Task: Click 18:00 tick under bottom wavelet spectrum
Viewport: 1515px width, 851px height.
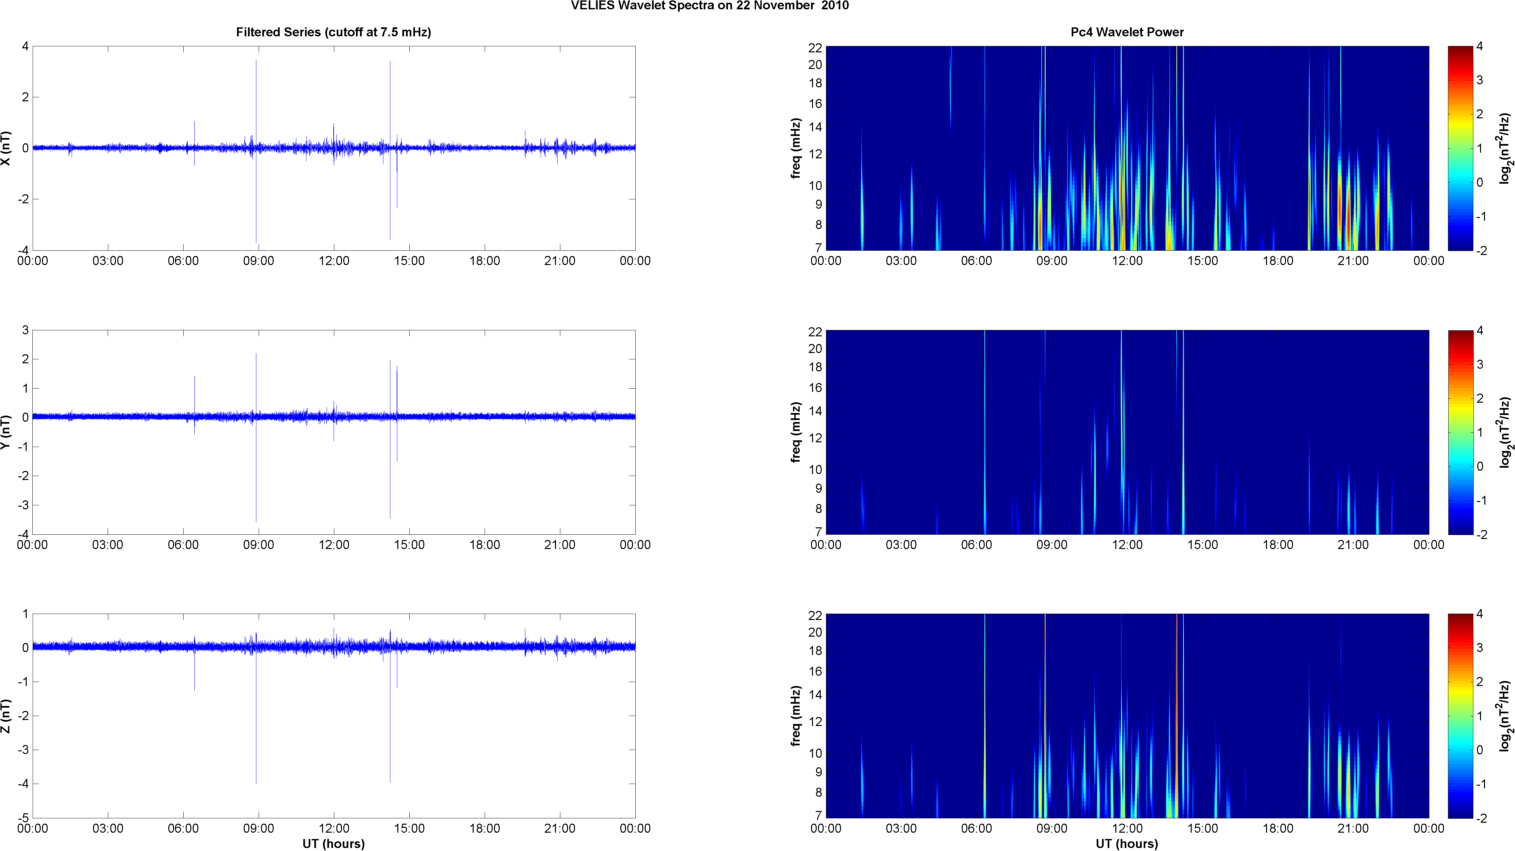Action: (1277, 829)
